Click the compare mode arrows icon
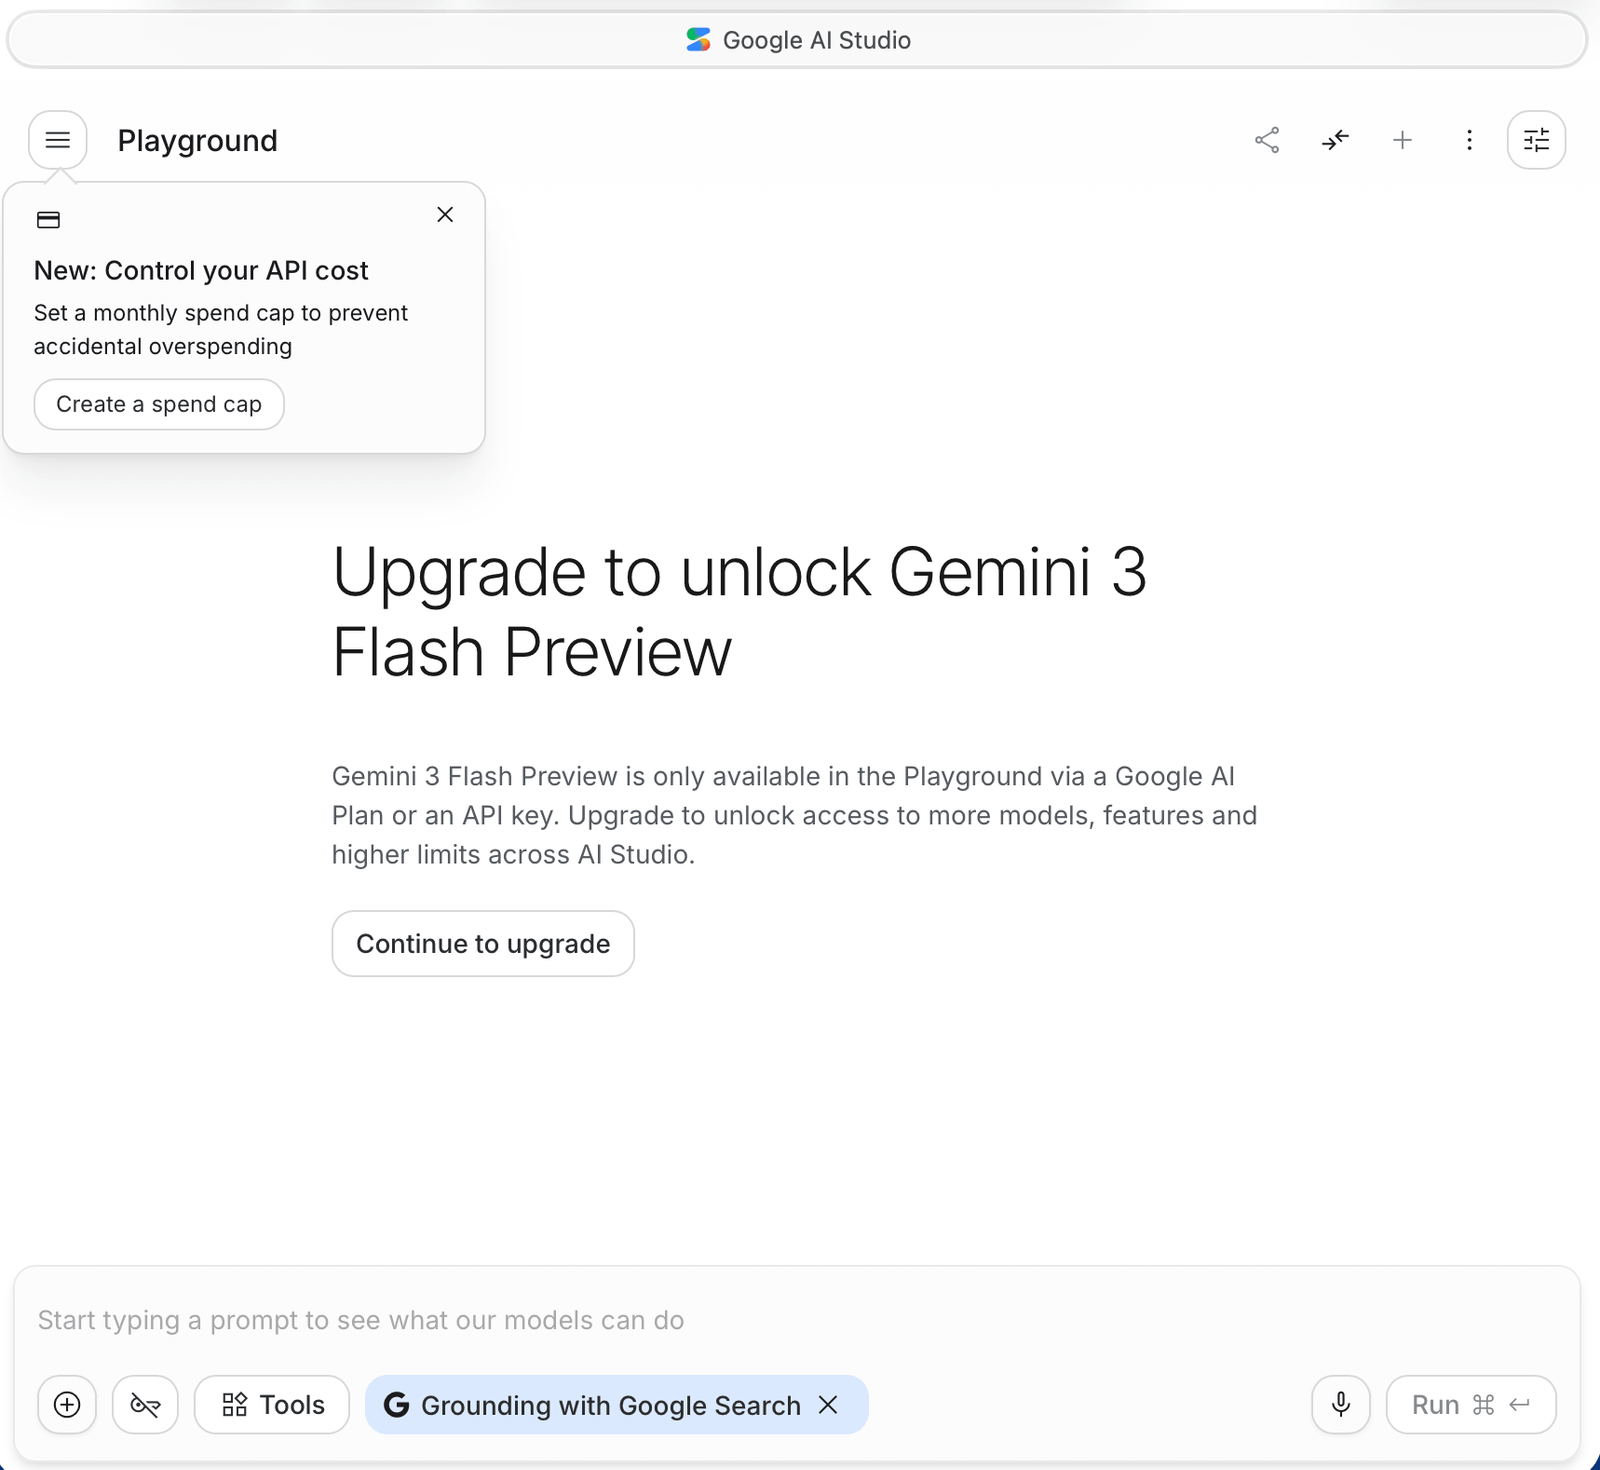Image resolution: width=1600 pixels, height=1470 pixels. point(1335,140)
